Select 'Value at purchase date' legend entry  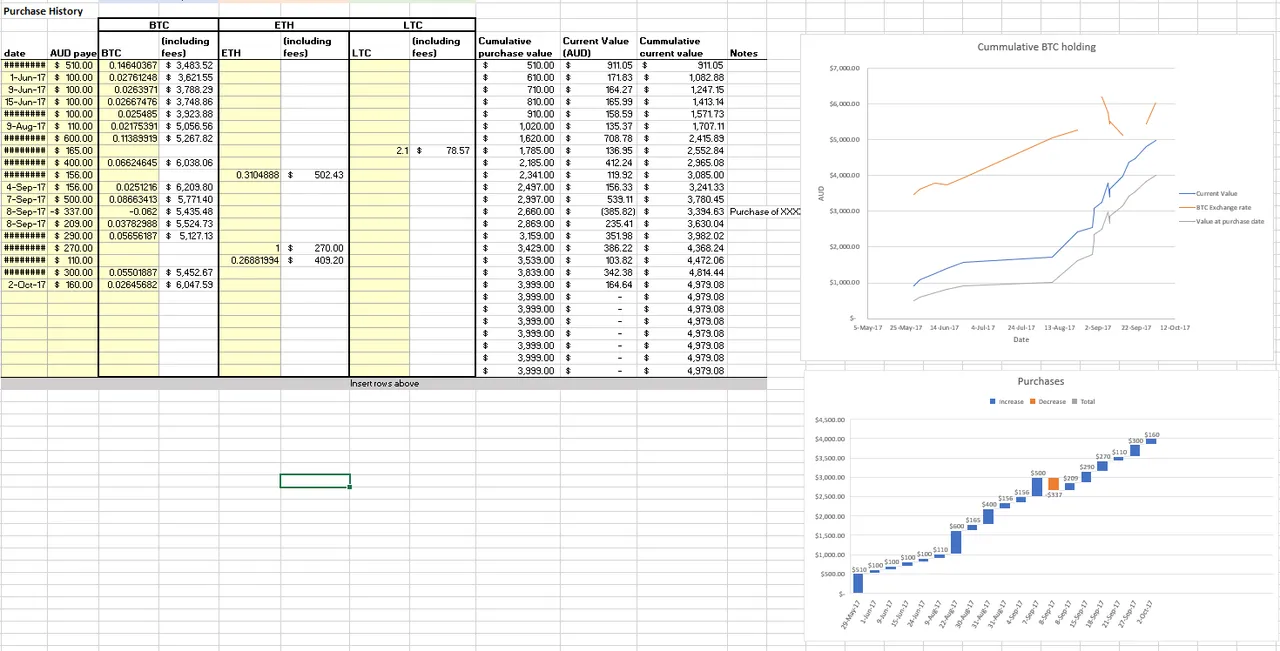[x=1222, y=221]
